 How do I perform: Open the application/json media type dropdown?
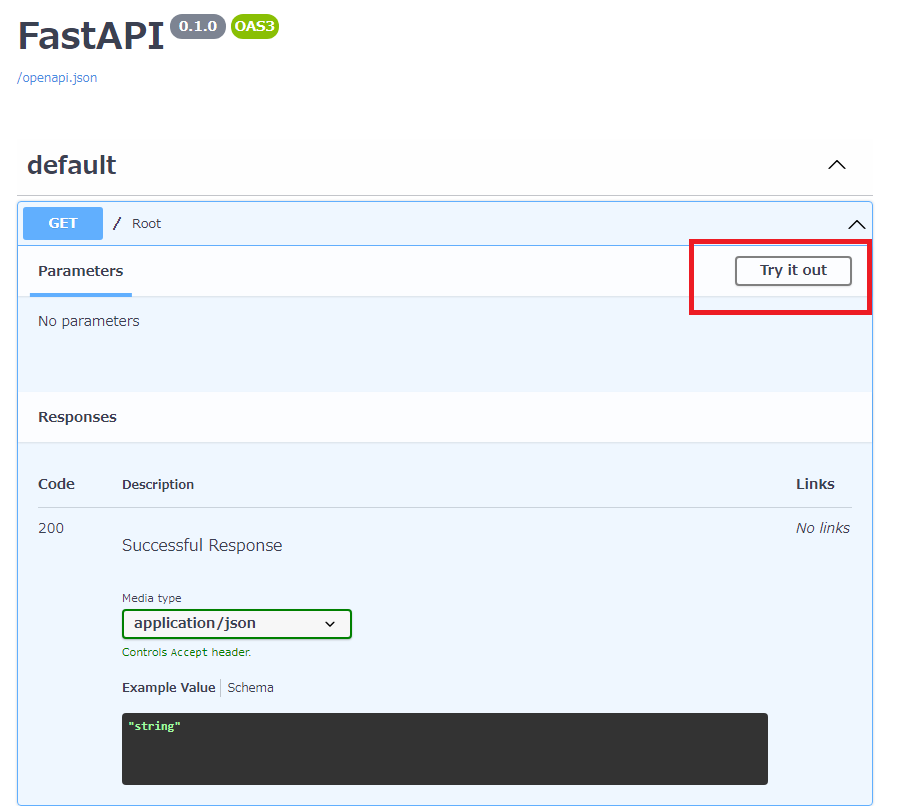[237, 624]
